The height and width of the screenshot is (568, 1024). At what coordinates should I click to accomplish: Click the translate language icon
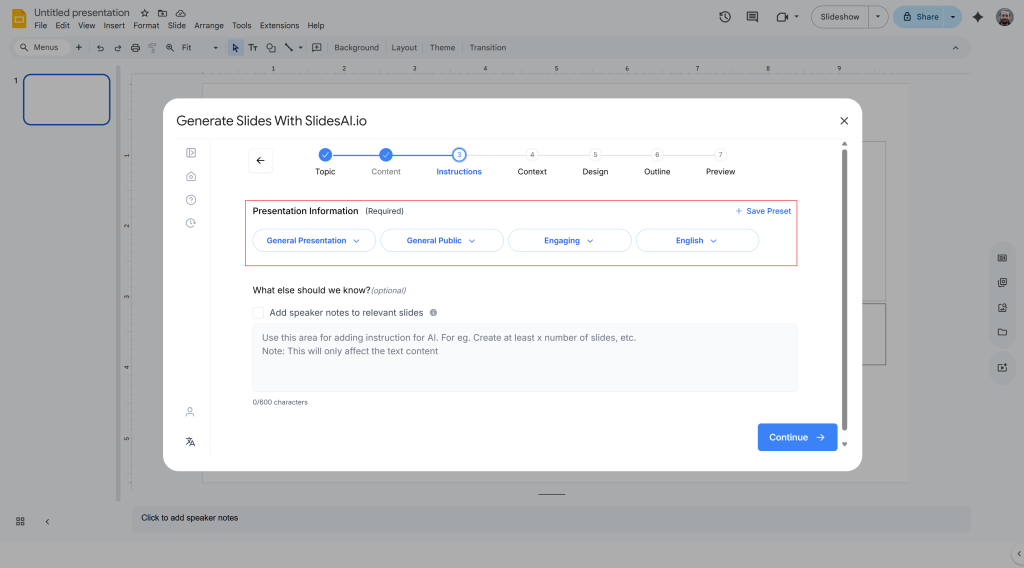tap(190, 442)
